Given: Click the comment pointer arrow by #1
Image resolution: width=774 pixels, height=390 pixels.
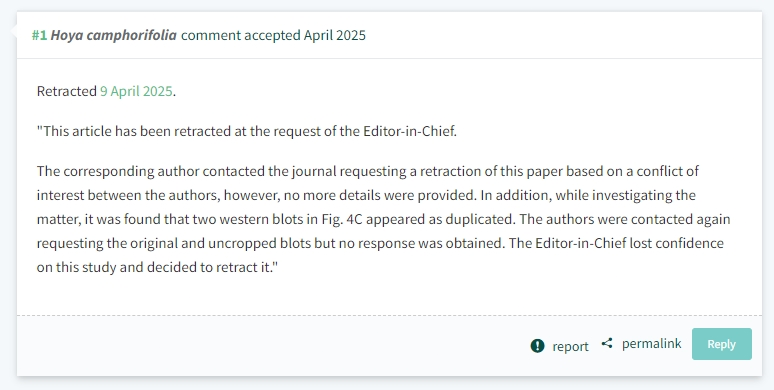Looking at the screenshot, I should pos(14,32).
